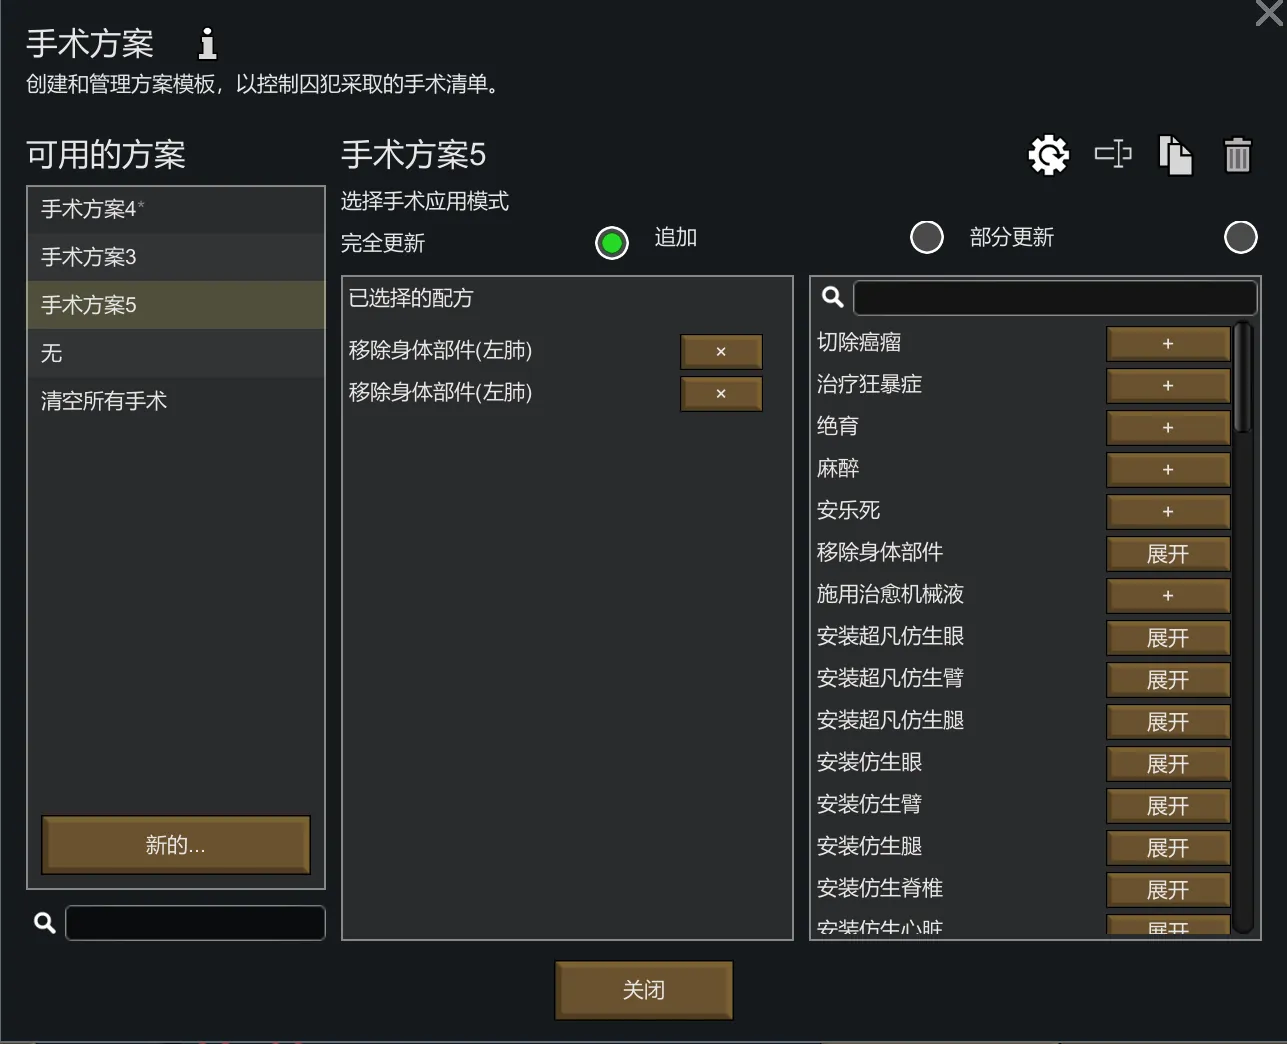Select the 追加 mode radio button
The height and width of the screenshot is (1044, 1287).
[926, 238]
